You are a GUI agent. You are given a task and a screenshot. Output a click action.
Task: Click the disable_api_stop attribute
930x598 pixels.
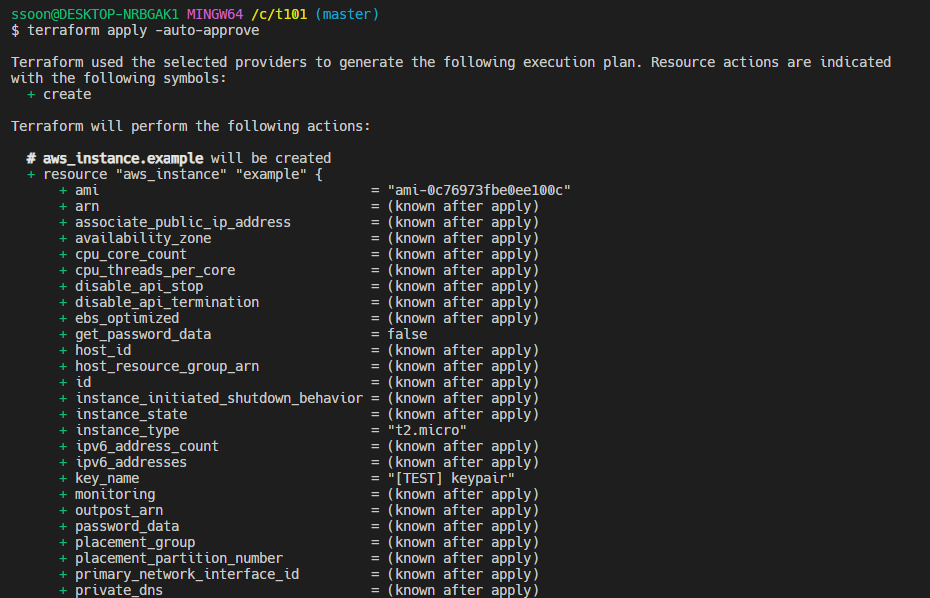139,287
